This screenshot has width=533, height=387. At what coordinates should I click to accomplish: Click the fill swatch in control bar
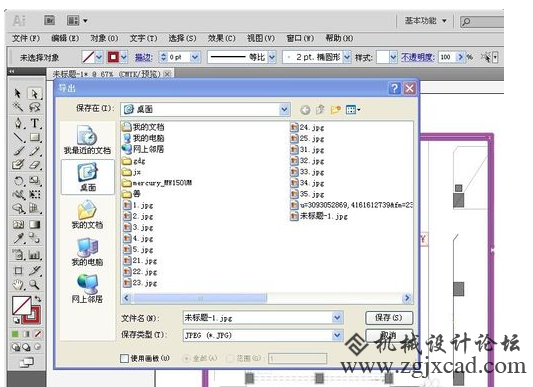click(x=88, y=57)
